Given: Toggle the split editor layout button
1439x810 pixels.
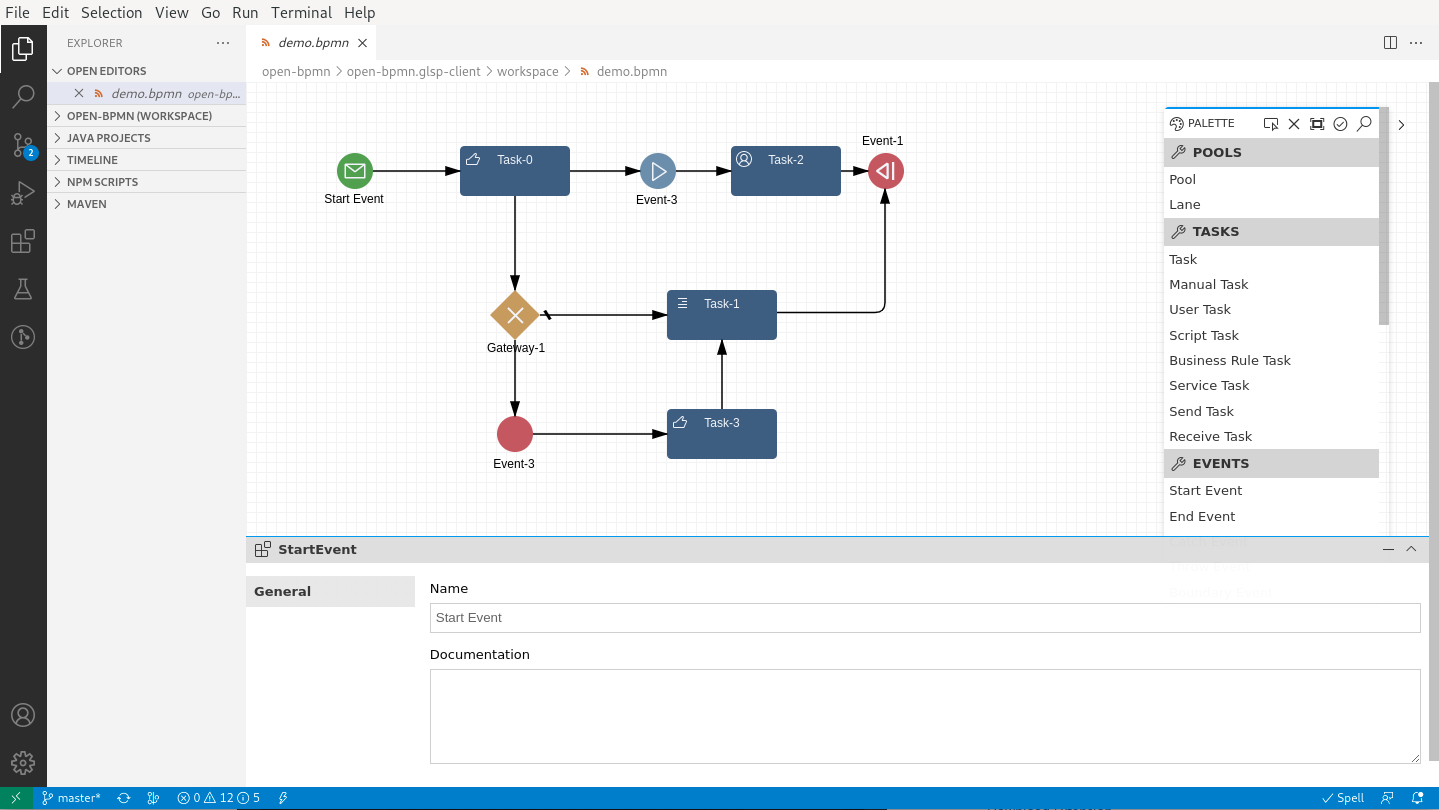Looking at the screenshot, I should click(1390, 43).
